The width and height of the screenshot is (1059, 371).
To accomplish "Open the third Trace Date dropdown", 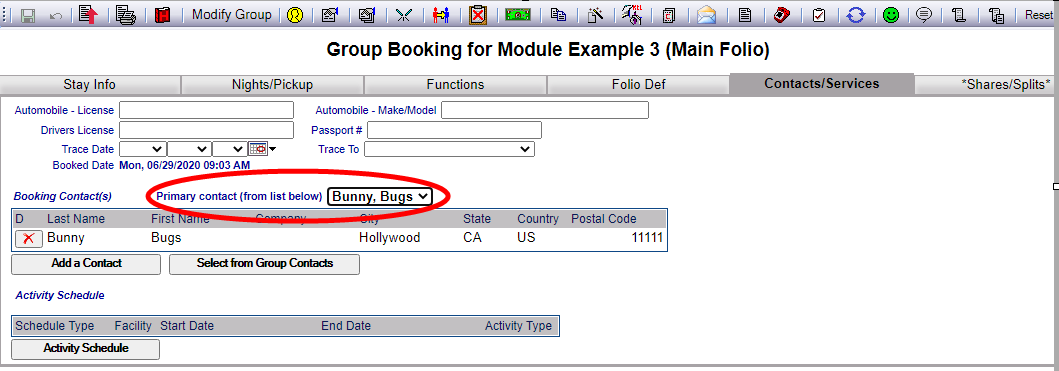I will pyautogui.click(x=230, y=149).
